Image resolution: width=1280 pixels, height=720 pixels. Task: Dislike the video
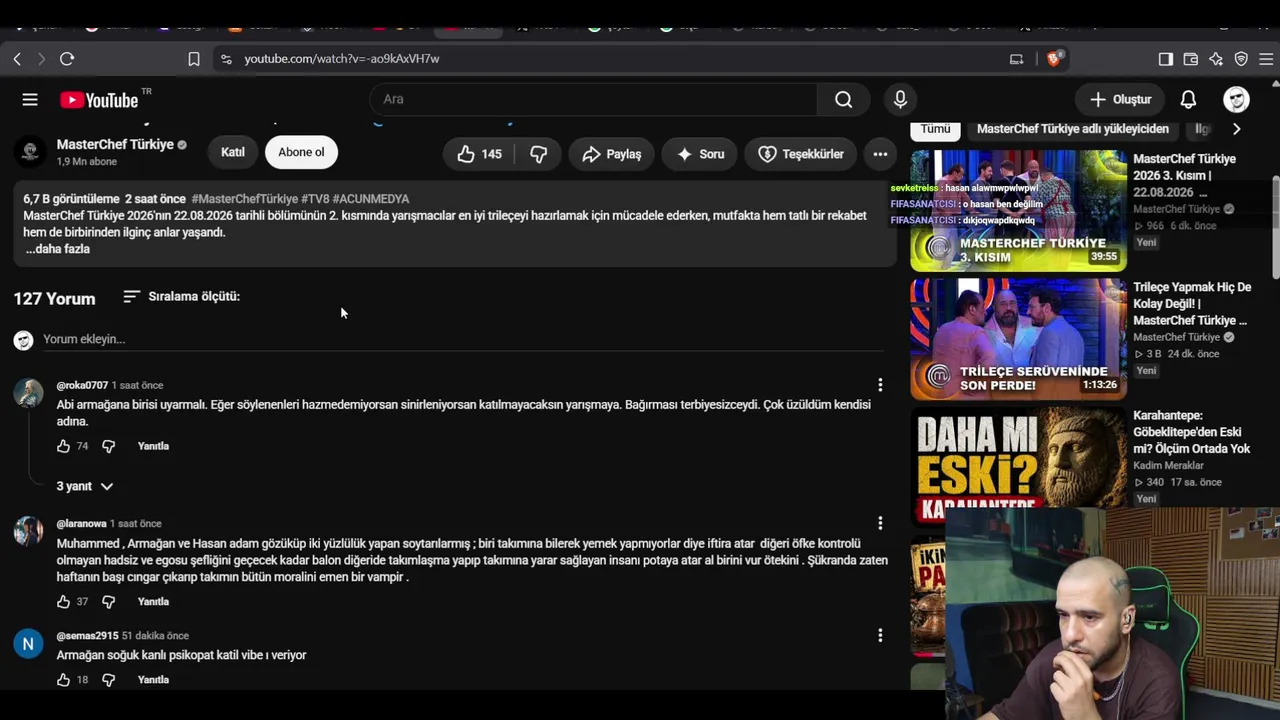pos(538,154)
